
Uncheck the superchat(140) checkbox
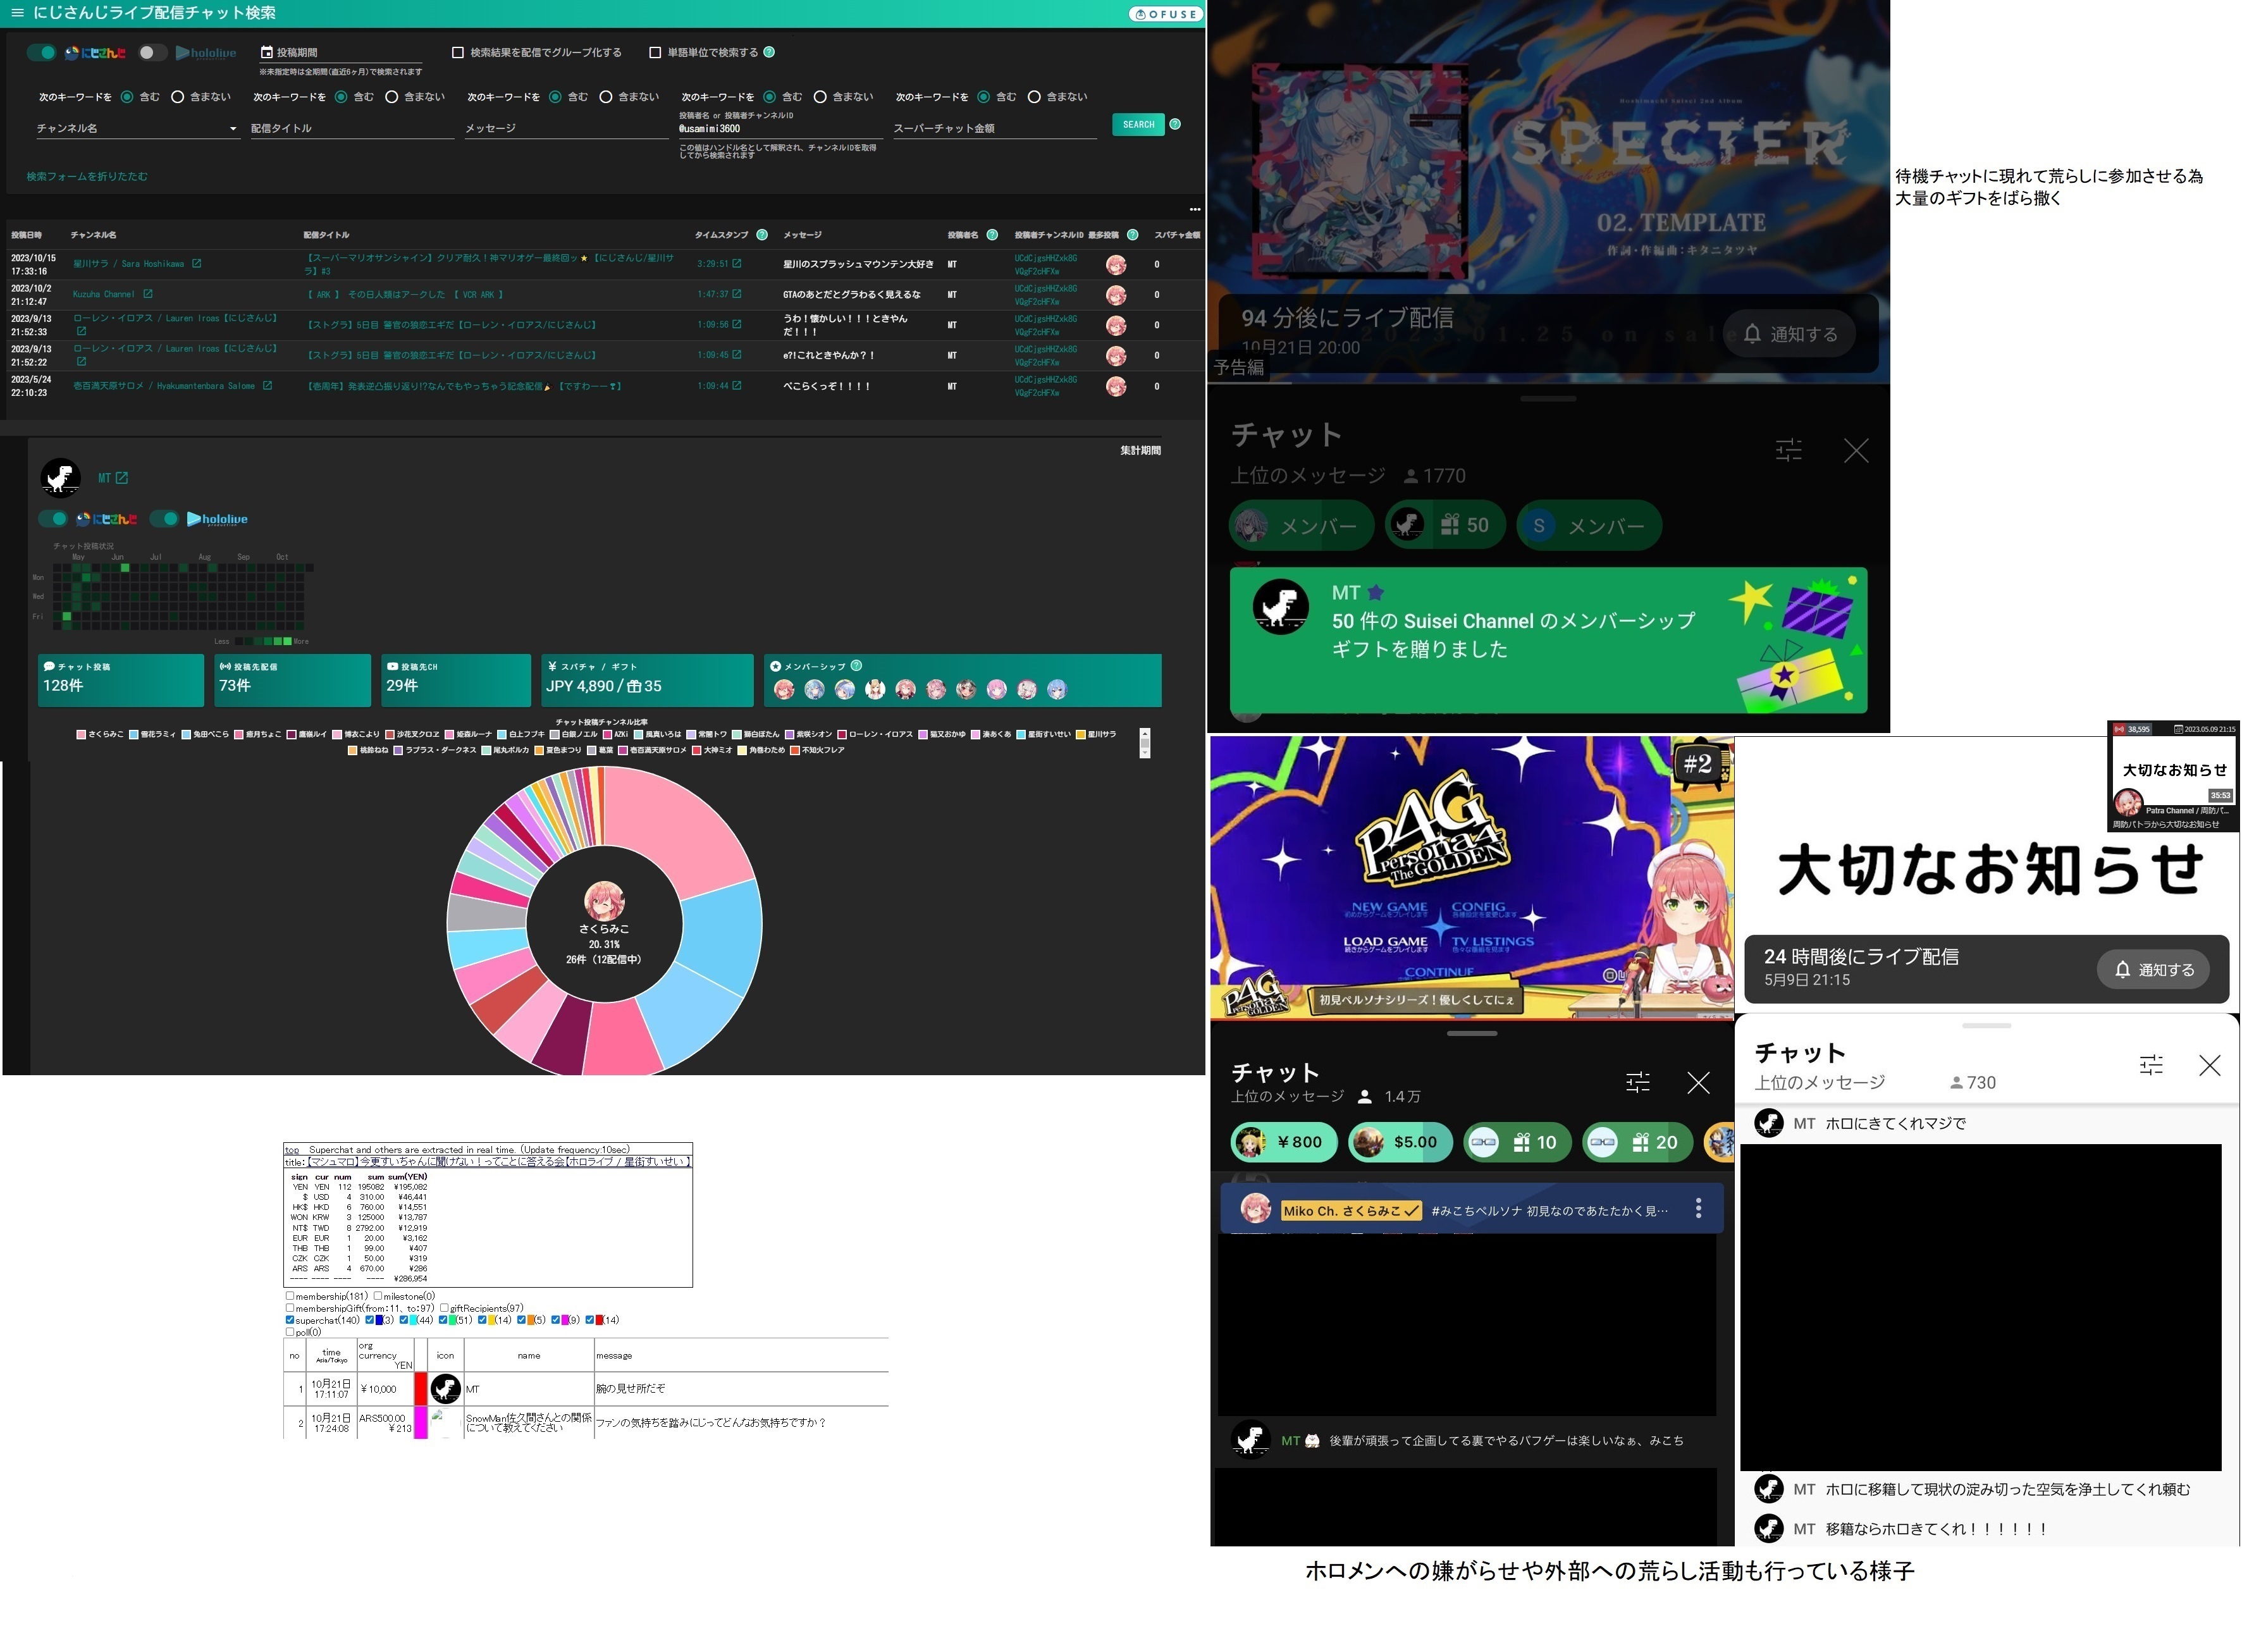[290, 1321]
